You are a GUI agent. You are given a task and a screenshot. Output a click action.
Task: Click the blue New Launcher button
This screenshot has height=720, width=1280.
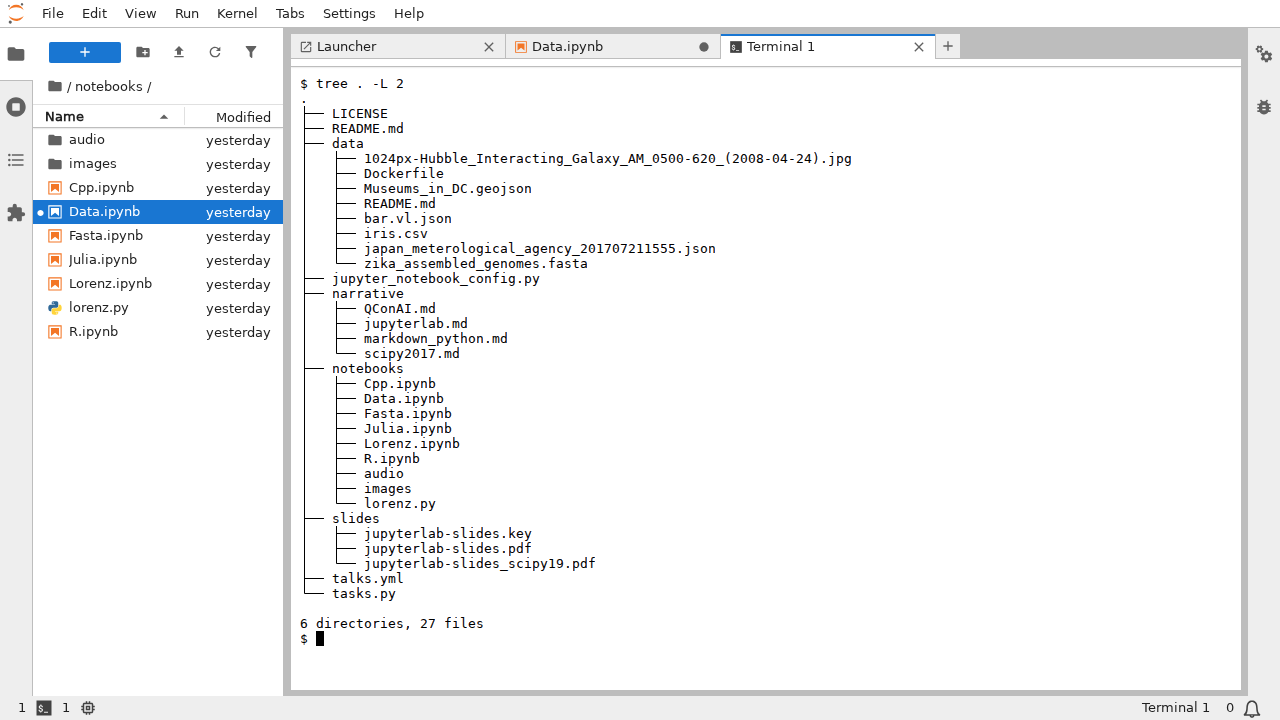point(85,52)
